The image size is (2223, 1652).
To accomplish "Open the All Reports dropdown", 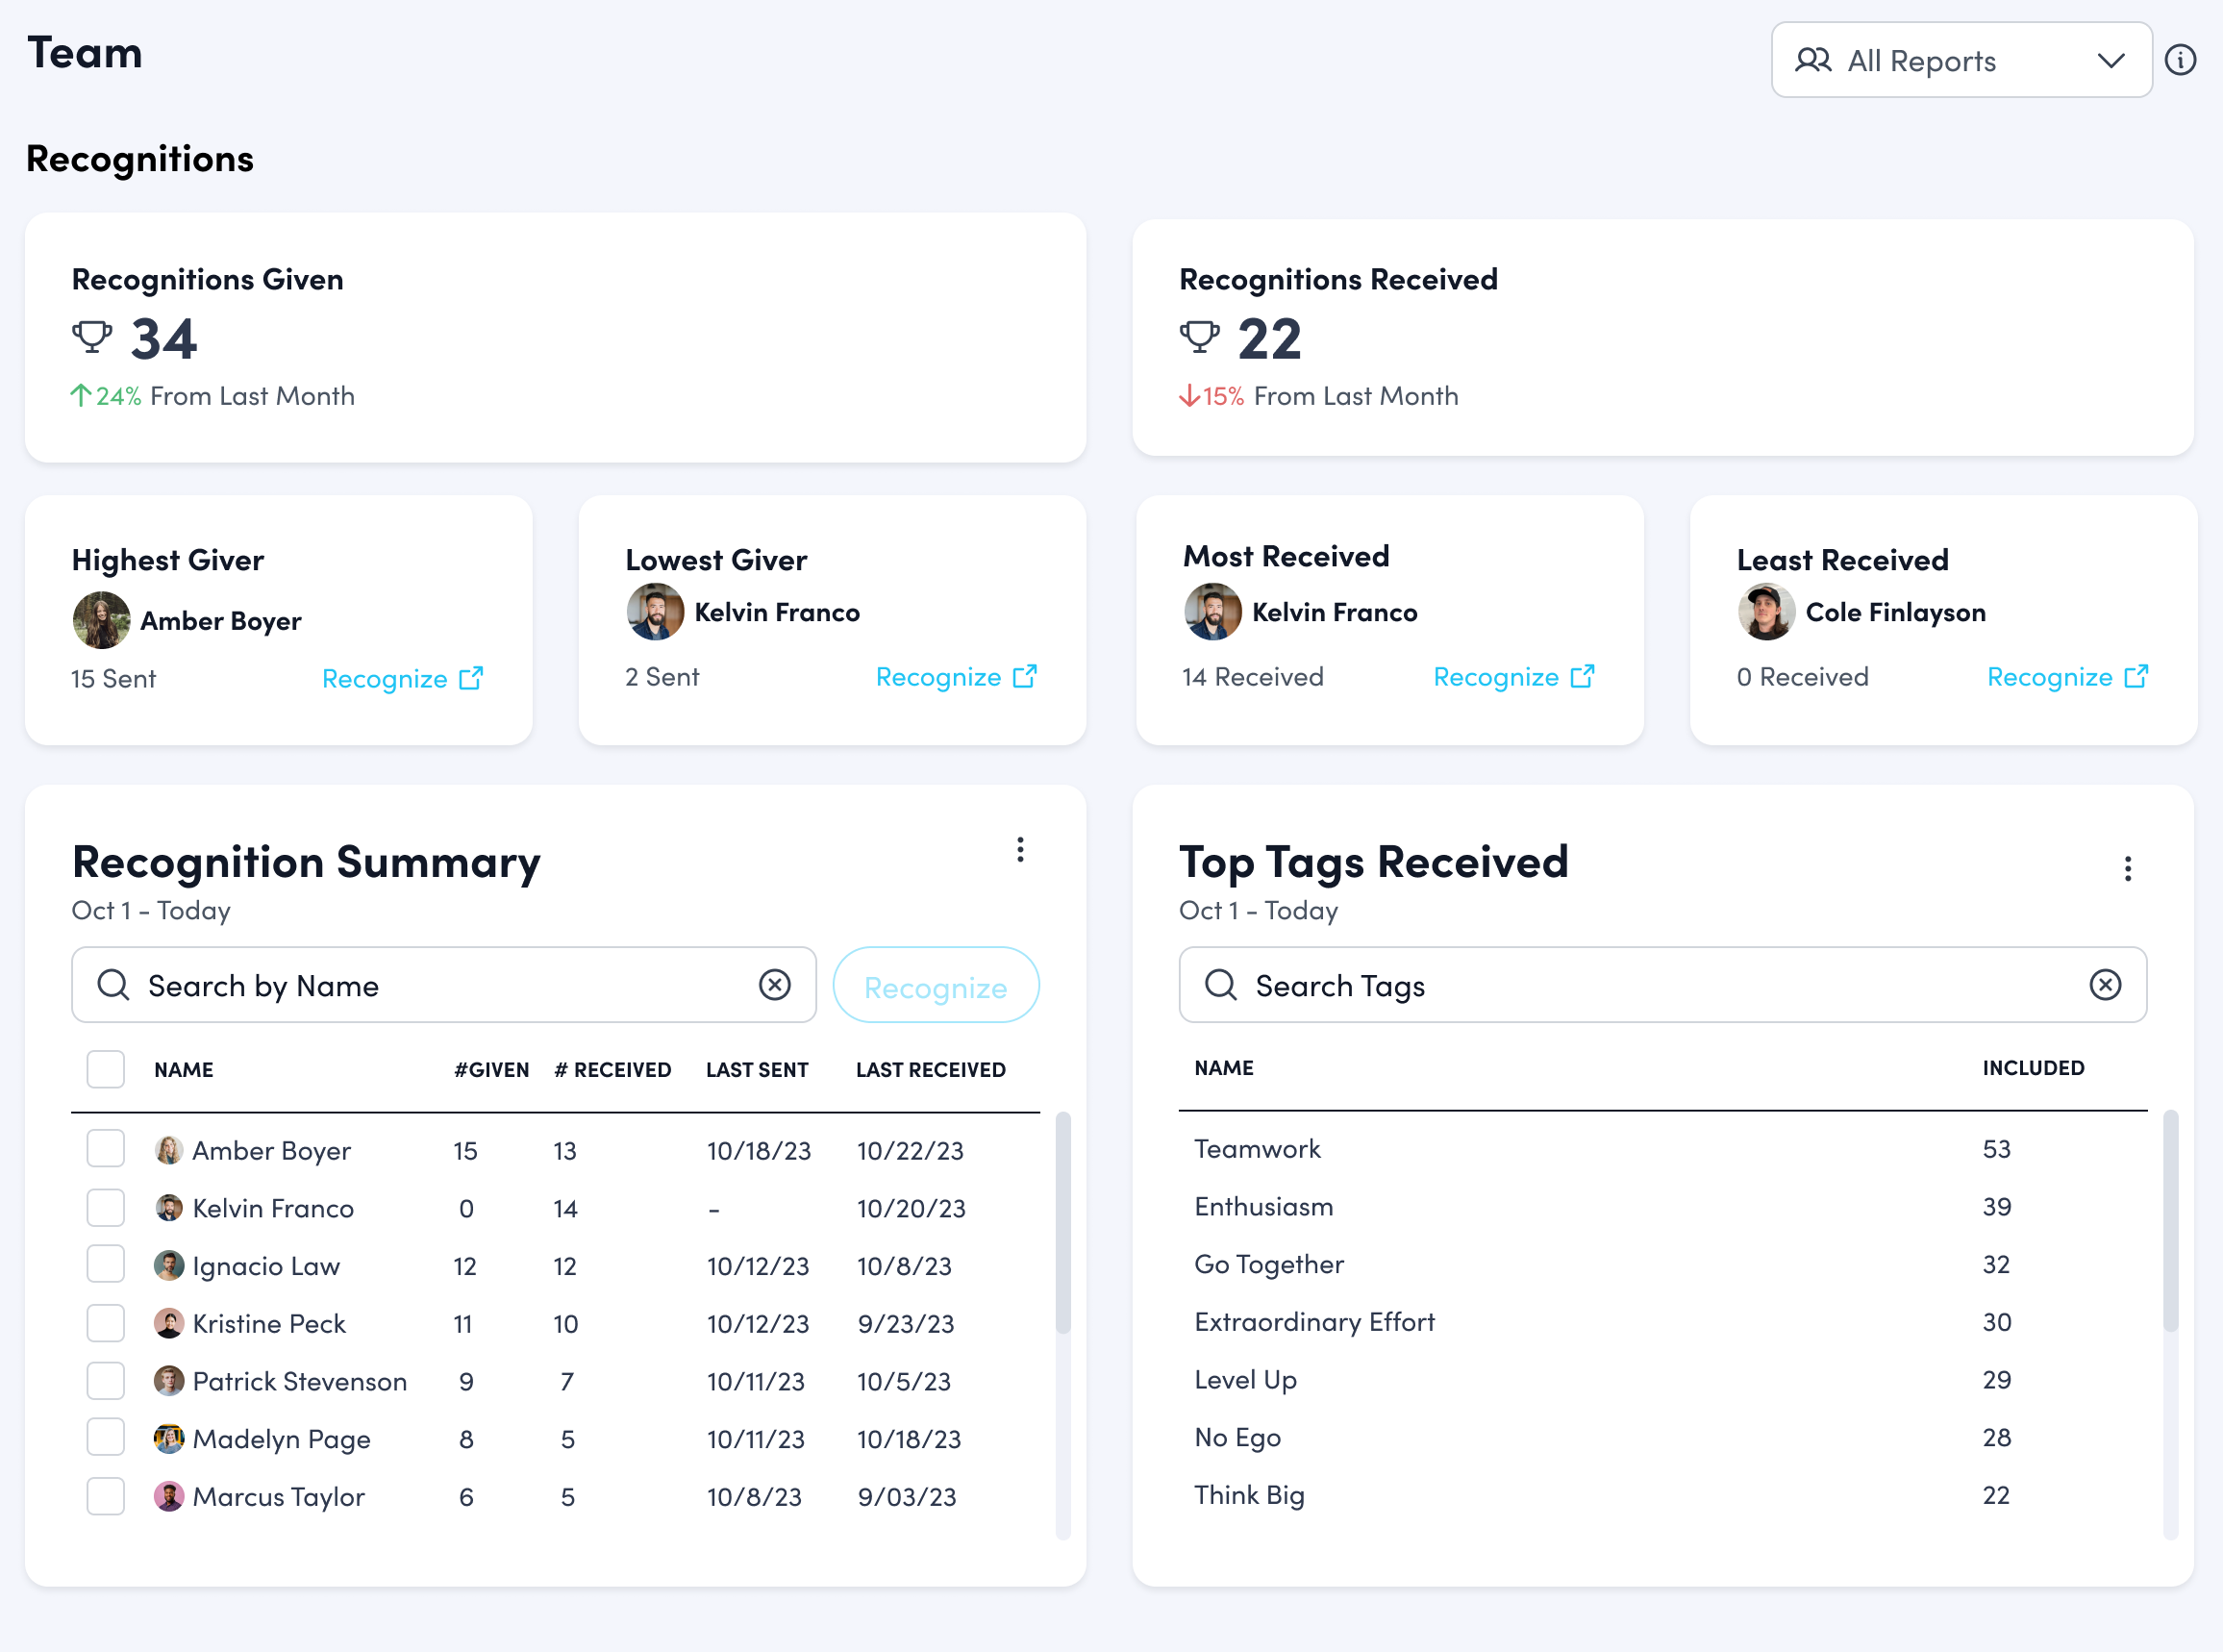I will pos(2111,60).
